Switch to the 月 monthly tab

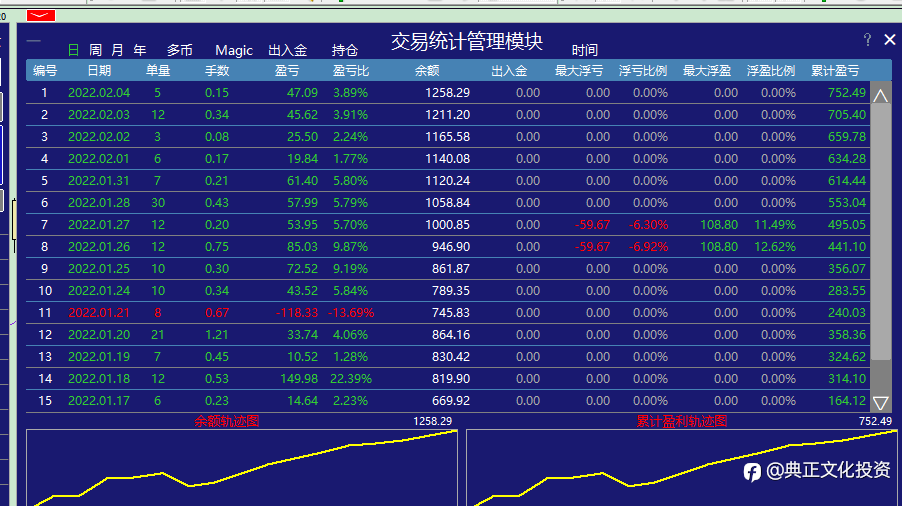(117, 51)
